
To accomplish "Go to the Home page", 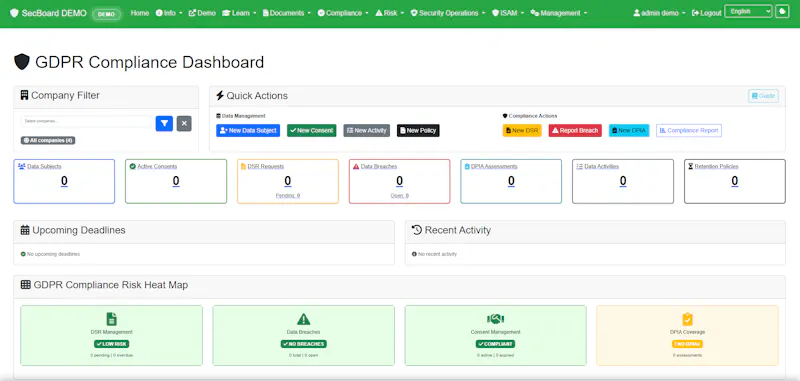I will [x=140, y=13].
